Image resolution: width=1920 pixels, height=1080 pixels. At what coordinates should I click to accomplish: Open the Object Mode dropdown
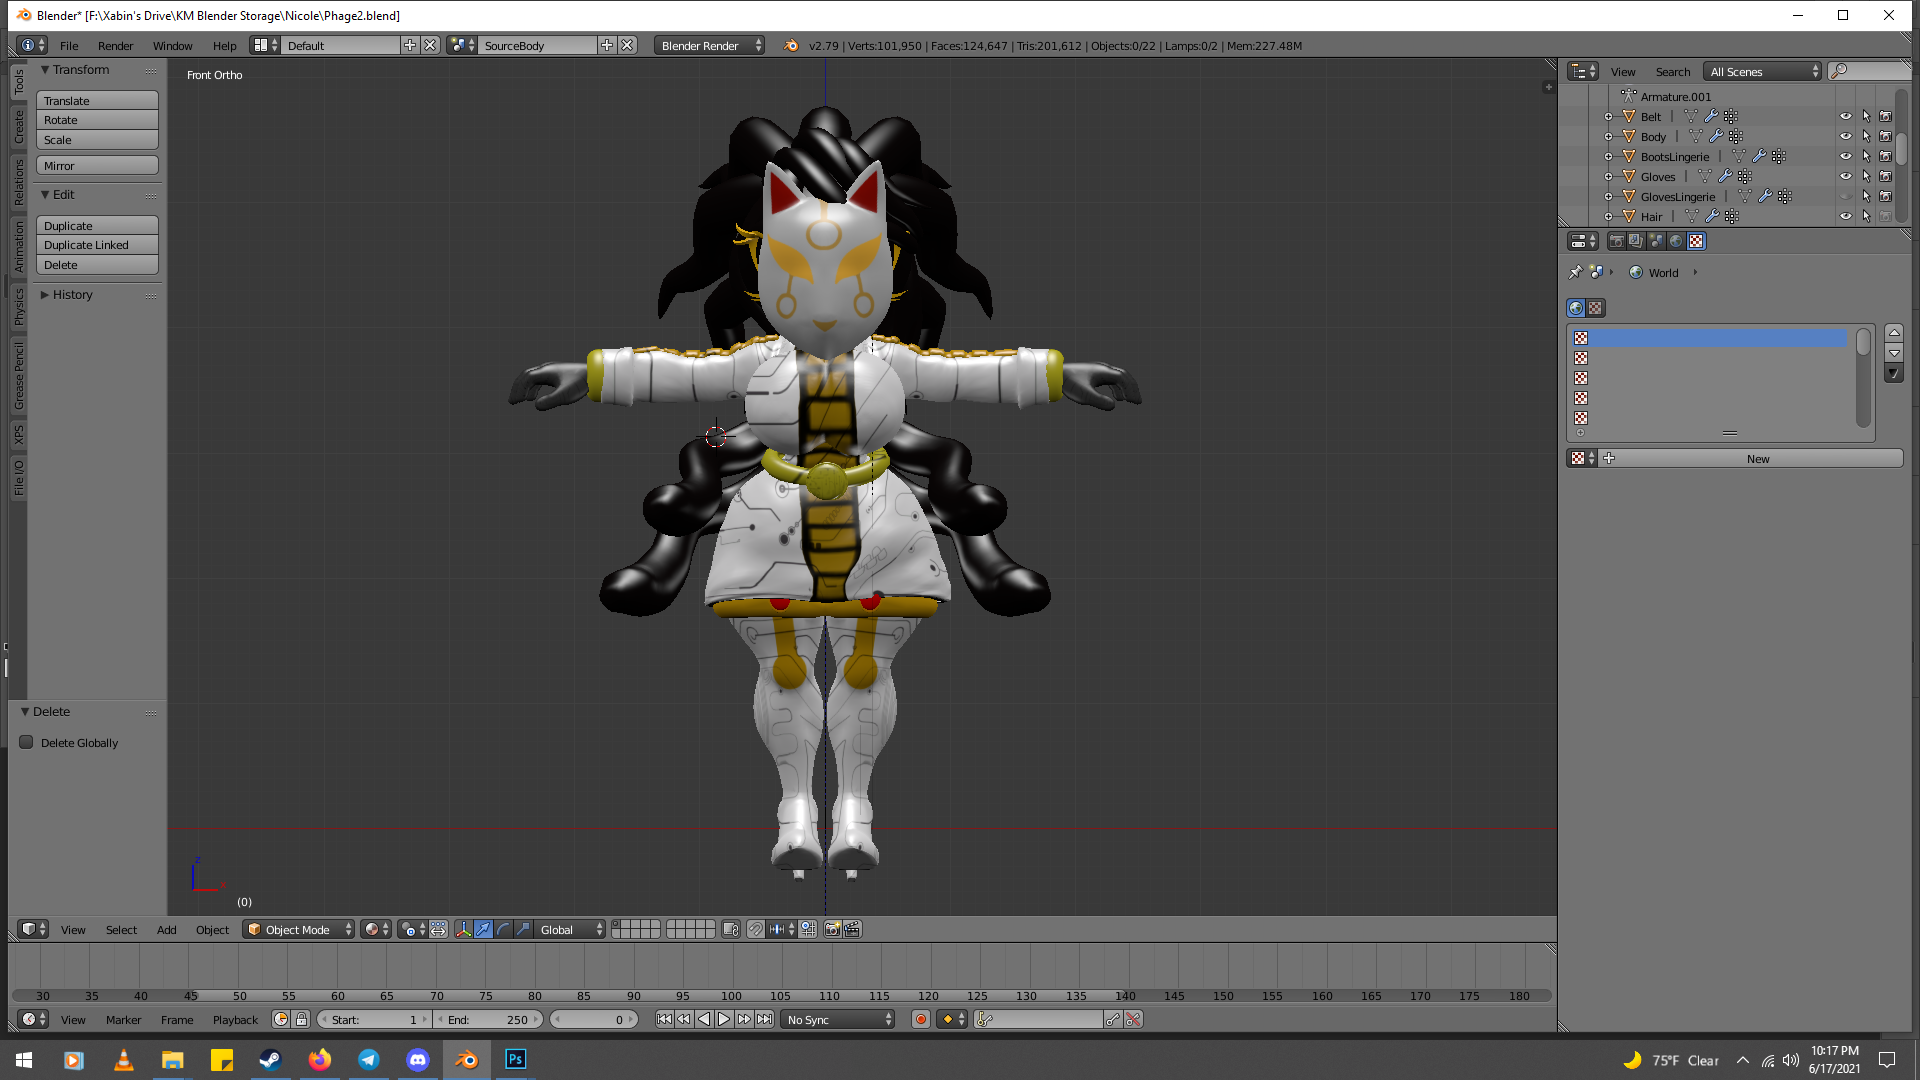[298, 930]
